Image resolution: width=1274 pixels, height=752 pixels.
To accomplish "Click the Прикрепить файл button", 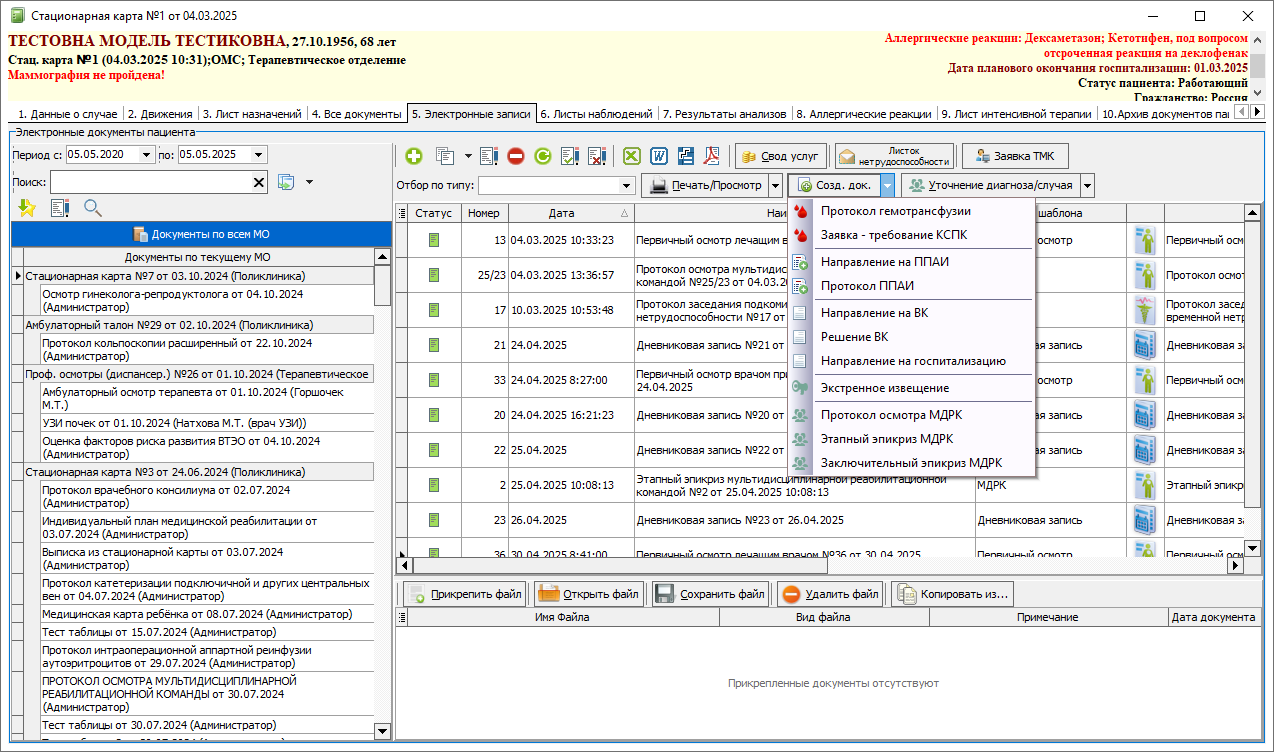I will click(x=466, y=594).
